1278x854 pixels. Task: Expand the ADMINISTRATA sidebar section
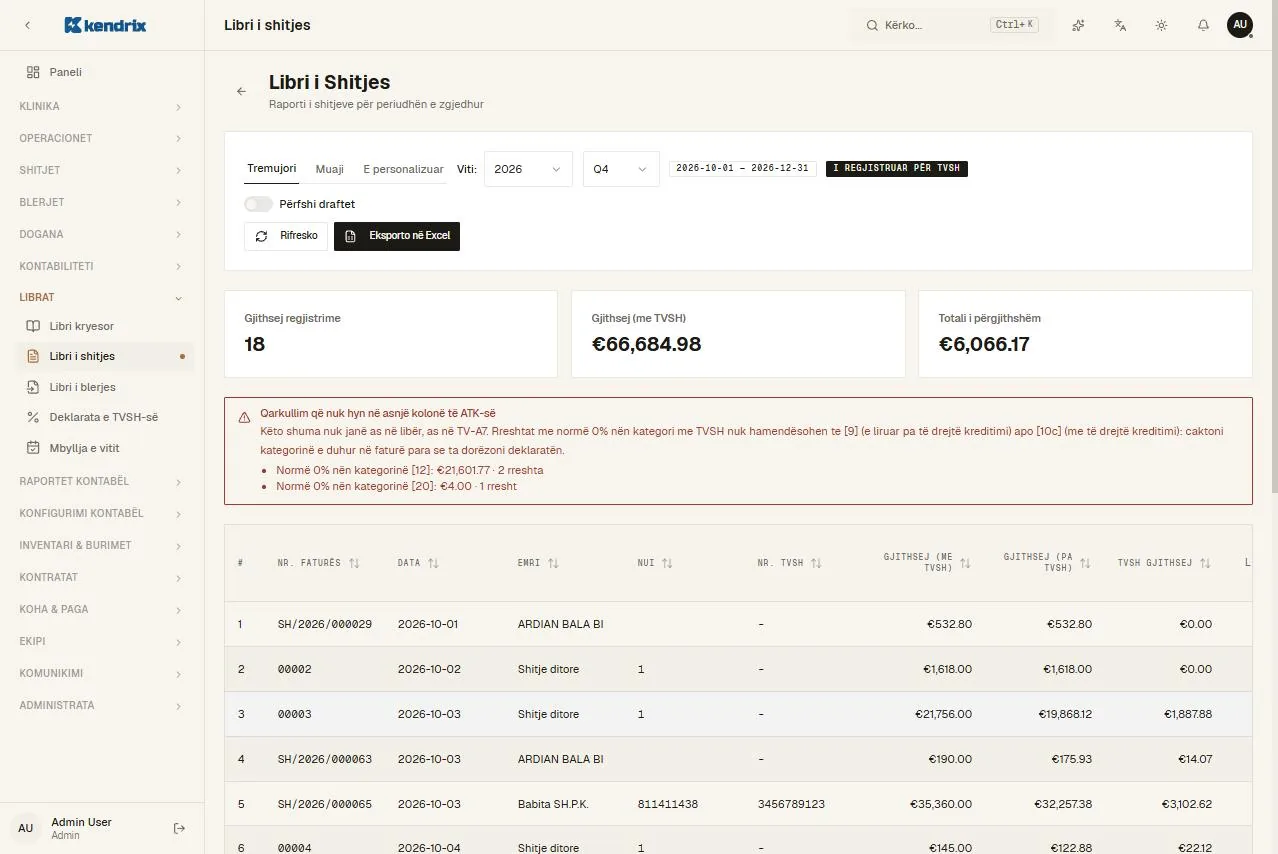[102, 705]
